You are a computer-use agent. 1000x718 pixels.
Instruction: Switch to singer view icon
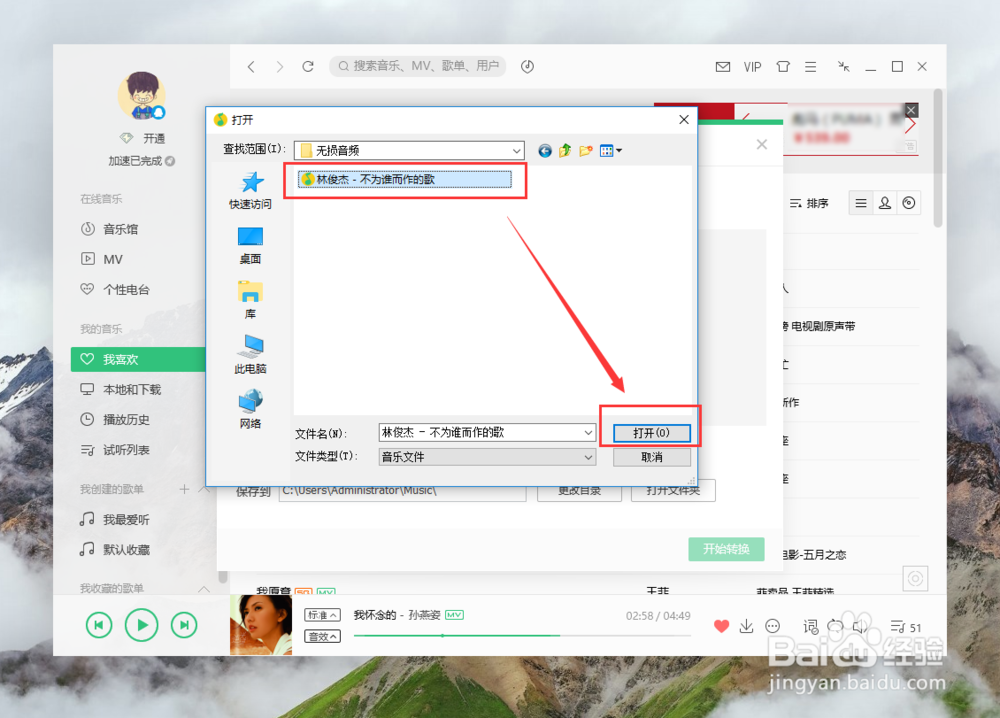[885, 203]
